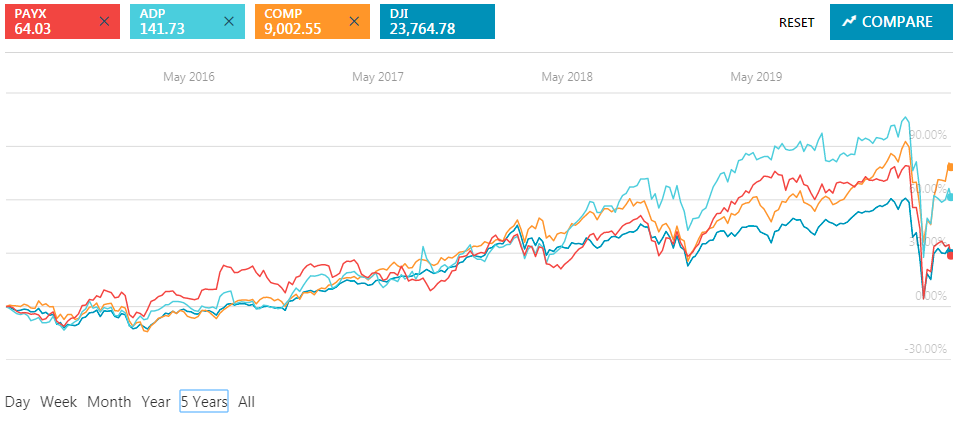Click the May 2016 timeline label

(189, 76)
